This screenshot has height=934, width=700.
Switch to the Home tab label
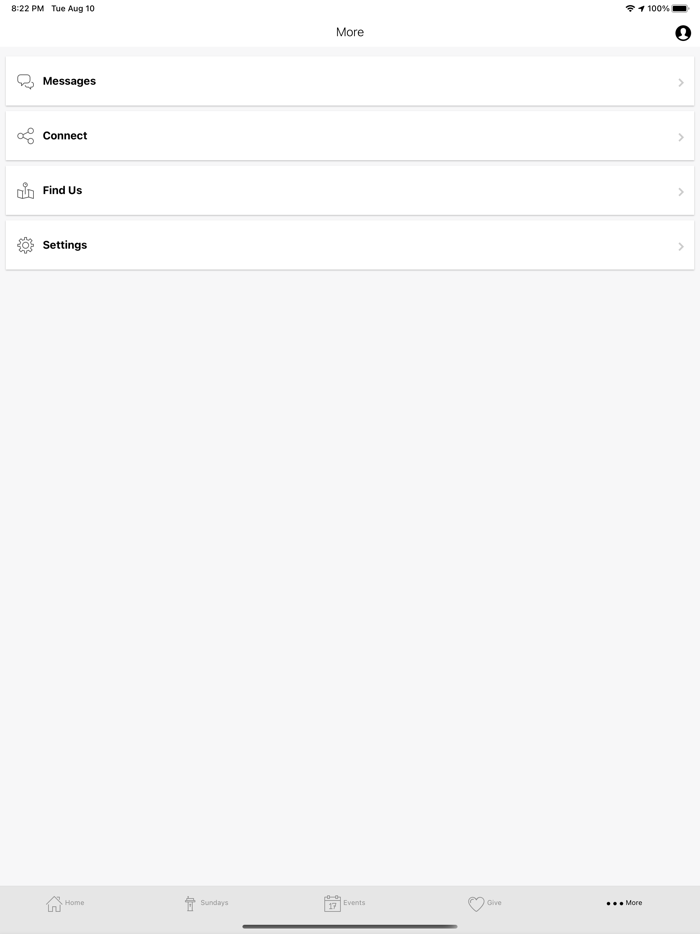click(75, 903)
